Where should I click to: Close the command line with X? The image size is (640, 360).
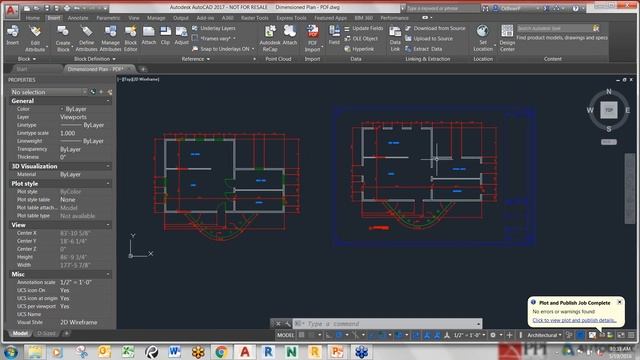click(278, 324)
